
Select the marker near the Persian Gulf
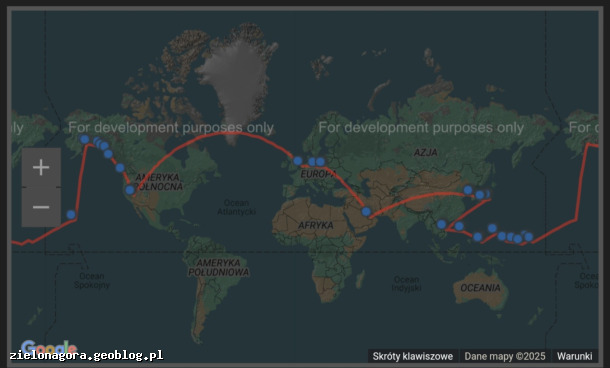(x=366, y=212)
